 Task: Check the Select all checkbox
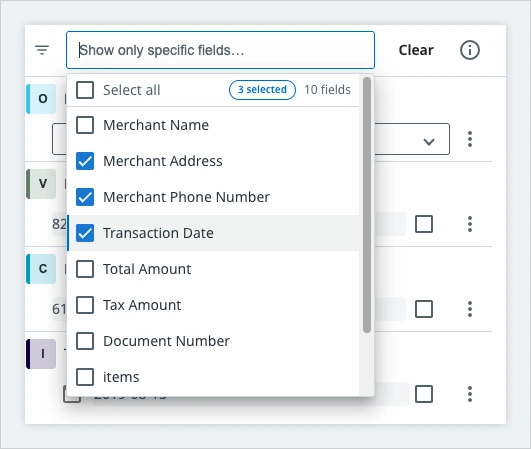tap(85, 90)
